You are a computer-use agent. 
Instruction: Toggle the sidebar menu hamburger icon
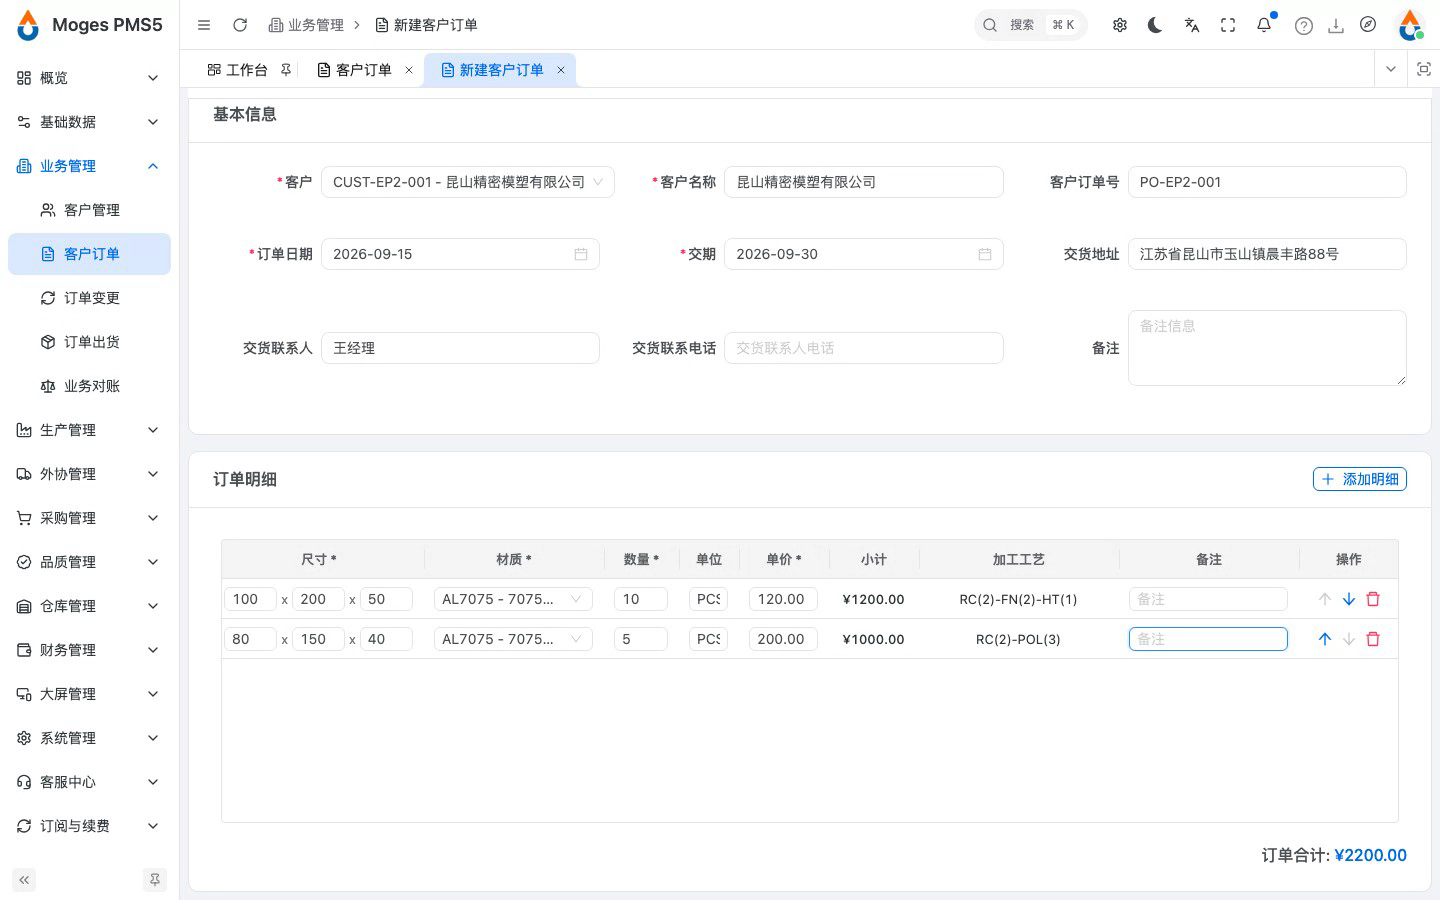(x=204, y=25)
